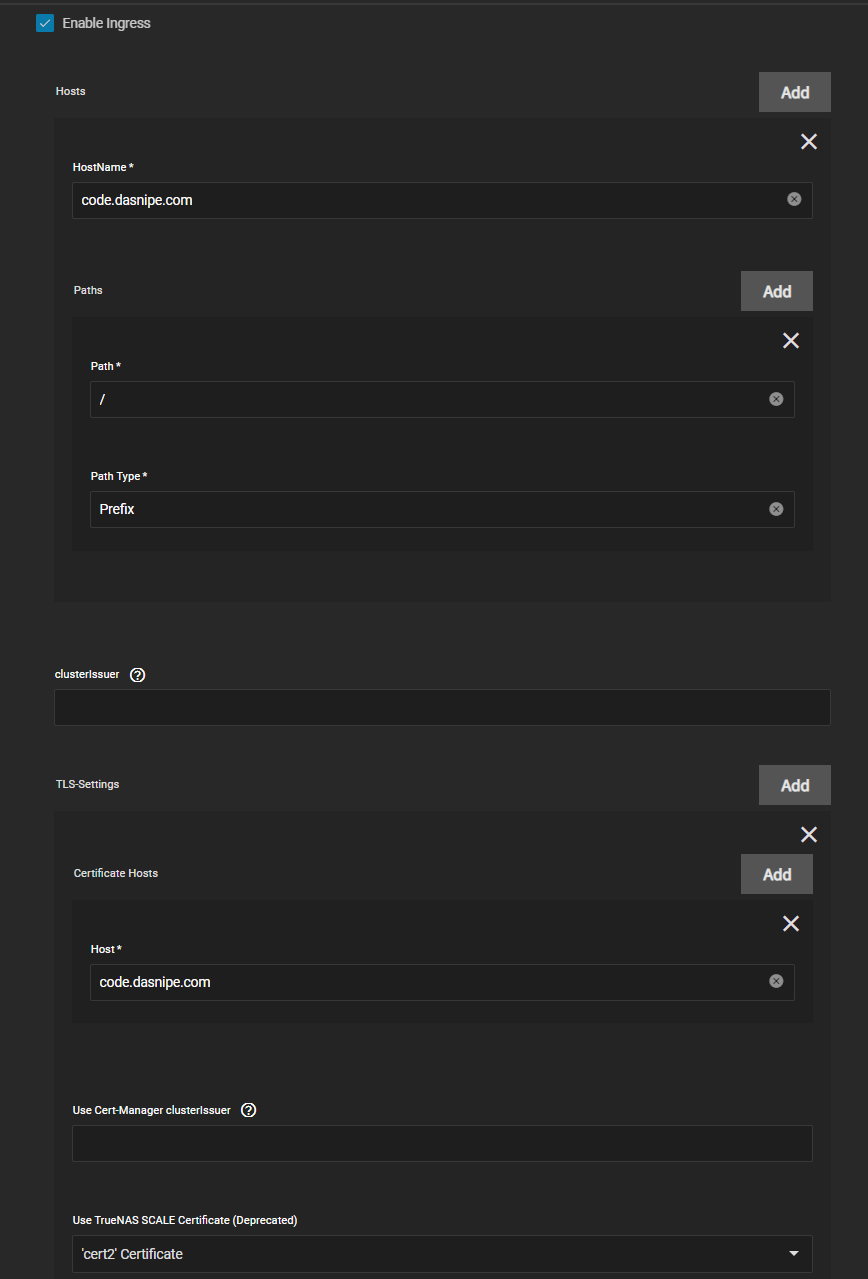The height and width of the screenshot is (1279, 868).
Task: Remove the TLS-Settings entry with X
Action: tap(808, 835)
